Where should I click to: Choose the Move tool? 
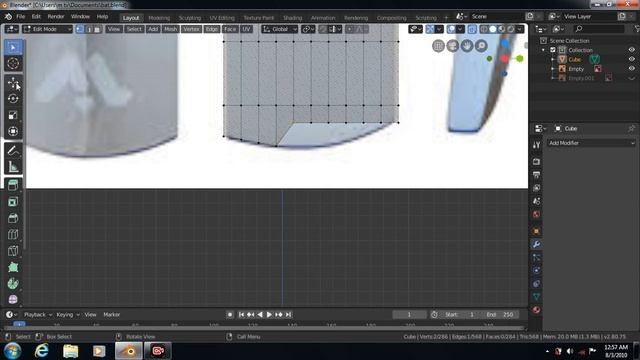13,83
